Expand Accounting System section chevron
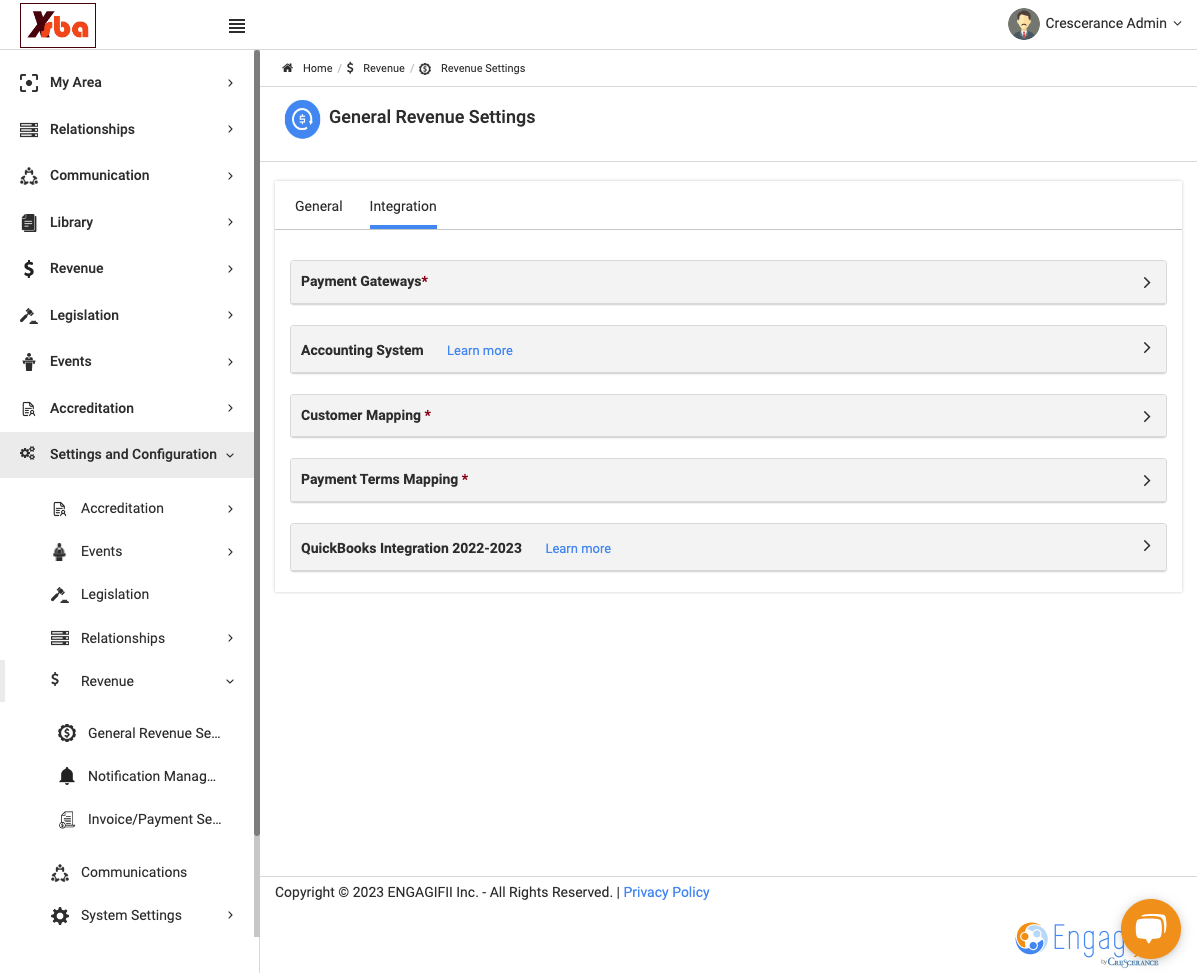1197x975 pixels. (x=1147, y=348)
